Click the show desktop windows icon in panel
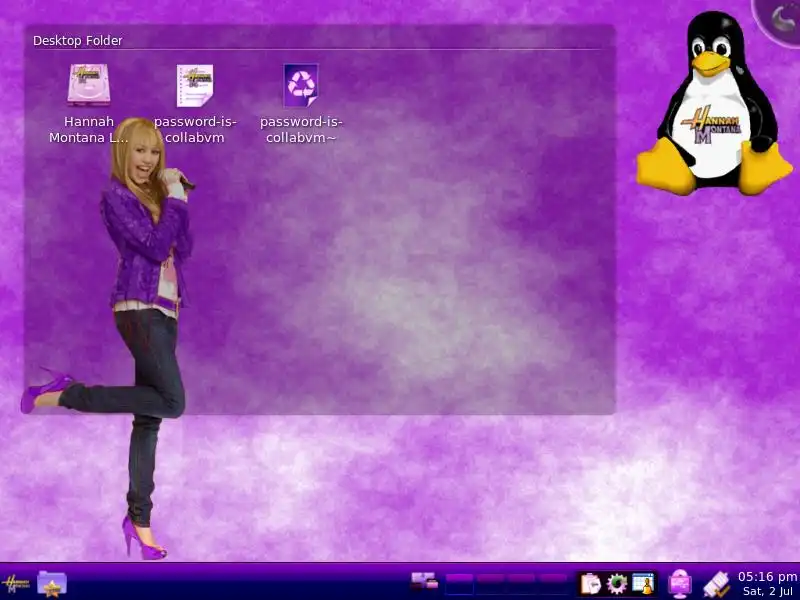800x600 pixels. 424,582
